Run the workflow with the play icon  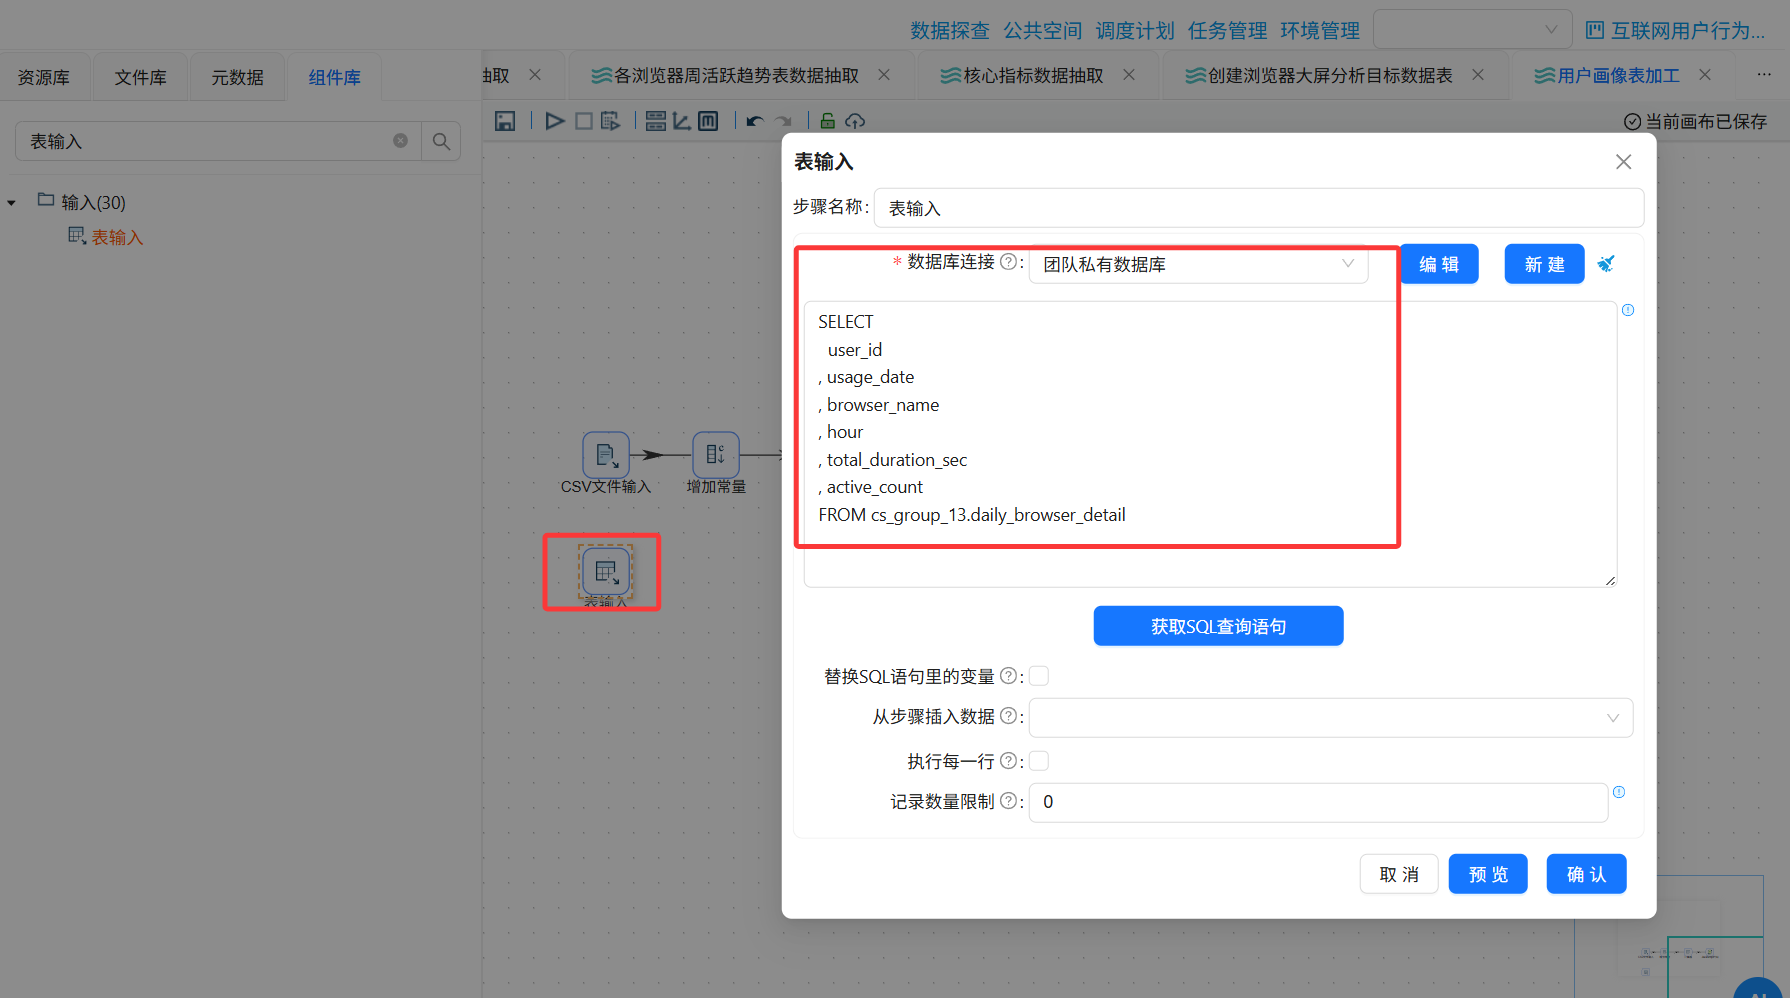pyautogui.click(x=554, y=121)
